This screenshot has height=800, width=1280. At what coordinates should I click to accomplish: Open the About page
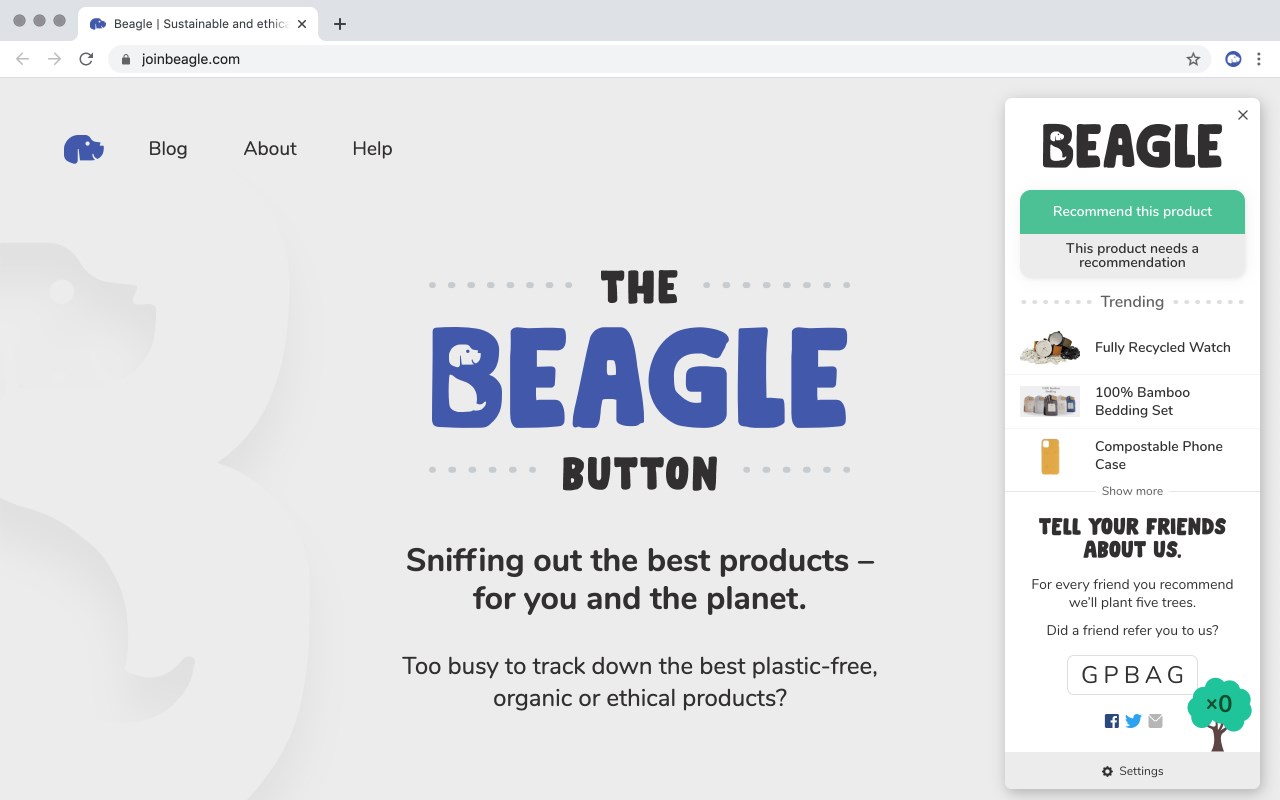[270, 149]
